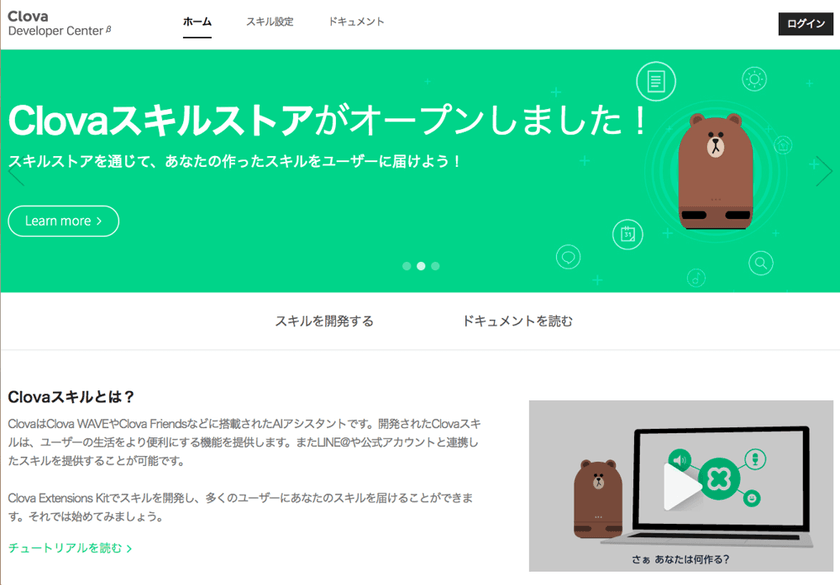This screenshot has width=840, height=585.
Task: Click the chat bubble icon in the banner
Action: (x=568, y=257)
